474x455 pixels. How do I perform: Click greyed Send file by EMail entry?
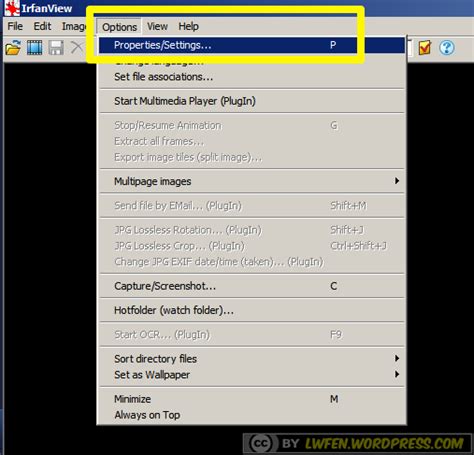(252, 205)
